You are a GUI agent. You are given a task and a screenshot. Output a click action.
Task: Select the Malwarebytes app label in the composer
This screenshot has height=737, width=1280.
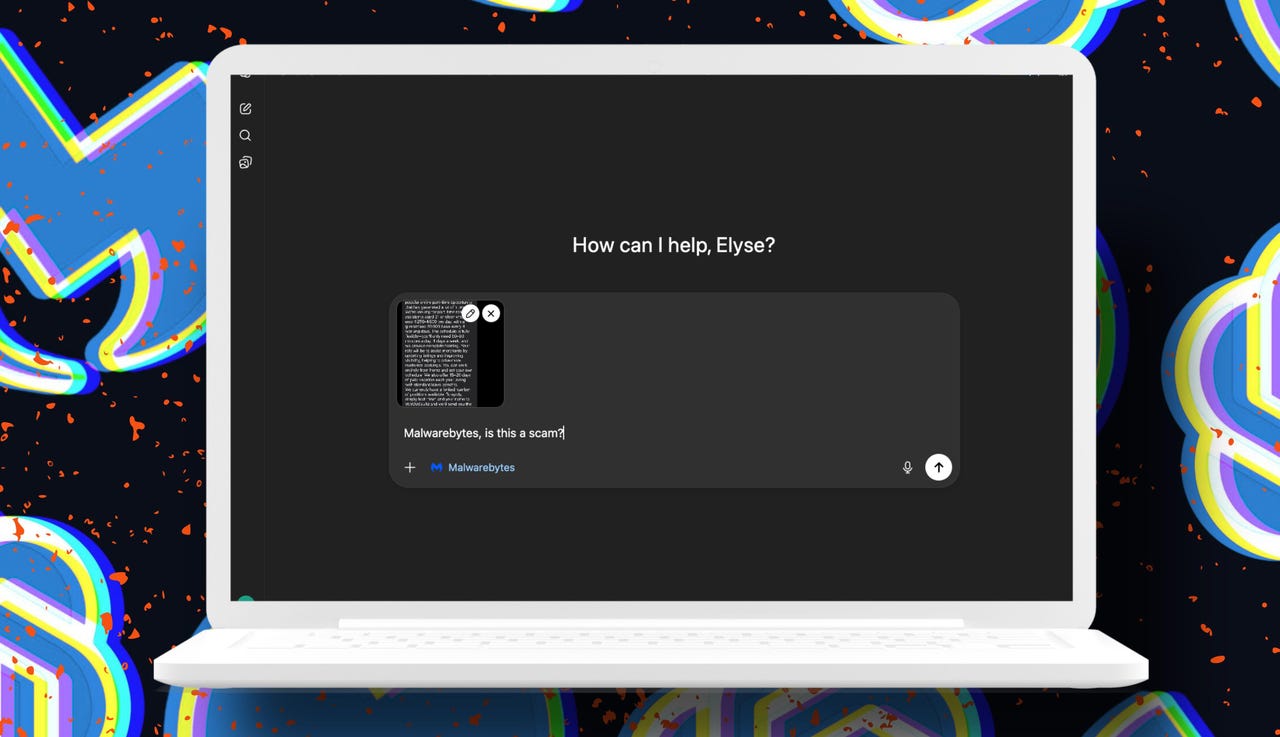(481, 467)
